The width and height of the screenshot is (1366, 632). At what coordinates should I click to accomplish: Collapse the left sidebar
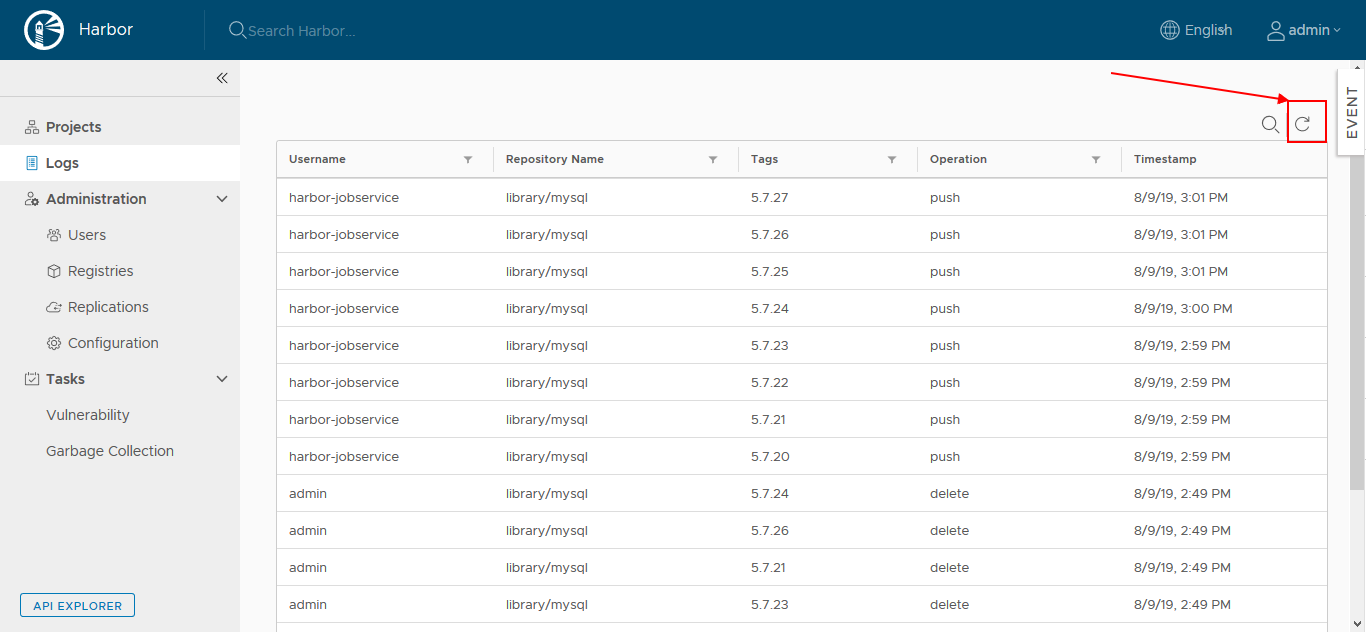coord(221,77)
